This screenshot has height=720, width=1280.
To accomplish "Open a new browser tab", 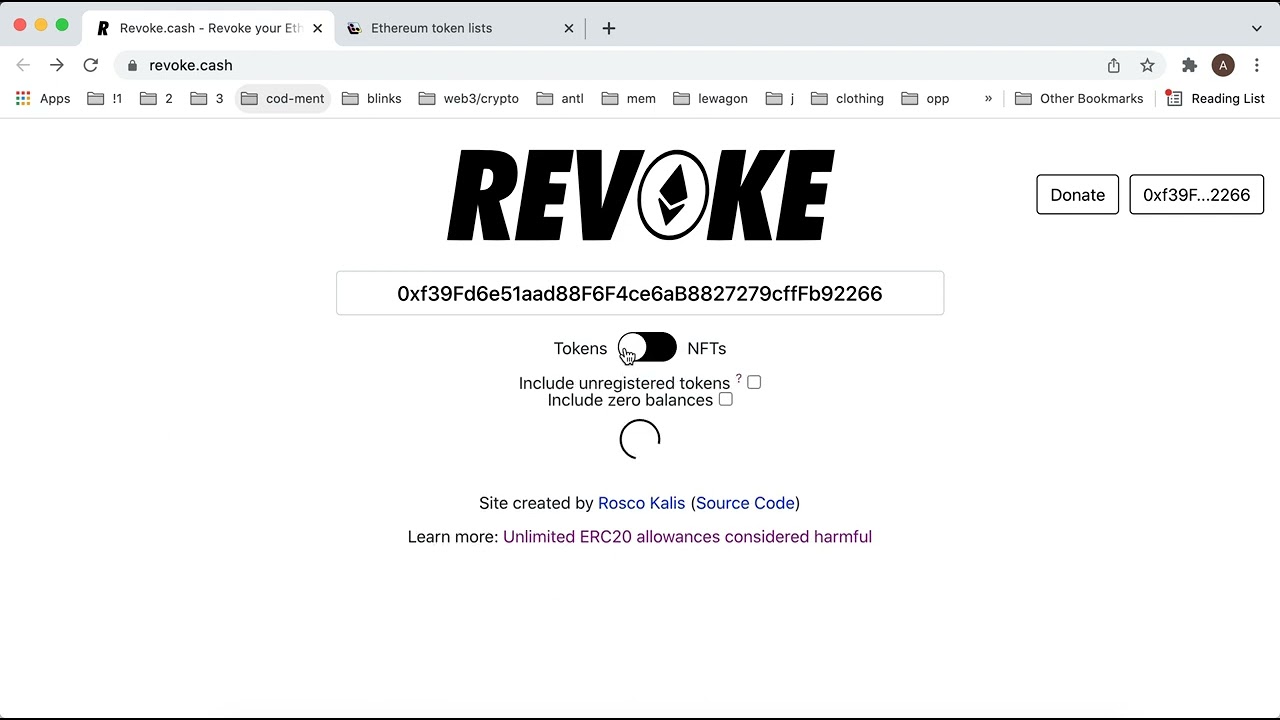I will [609, 28].
